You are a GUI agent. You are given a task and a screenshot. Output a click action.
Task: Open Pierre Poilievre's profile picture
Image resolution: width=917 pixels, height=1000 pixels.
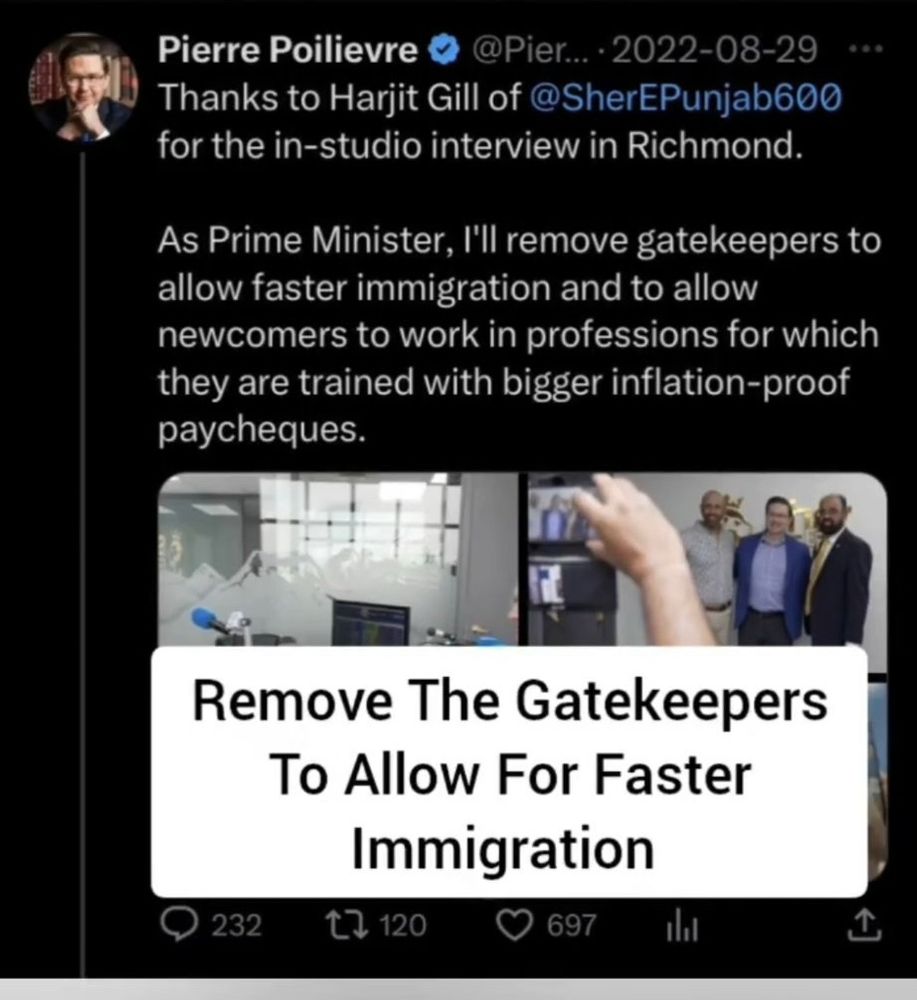click(x=83, y=87)
